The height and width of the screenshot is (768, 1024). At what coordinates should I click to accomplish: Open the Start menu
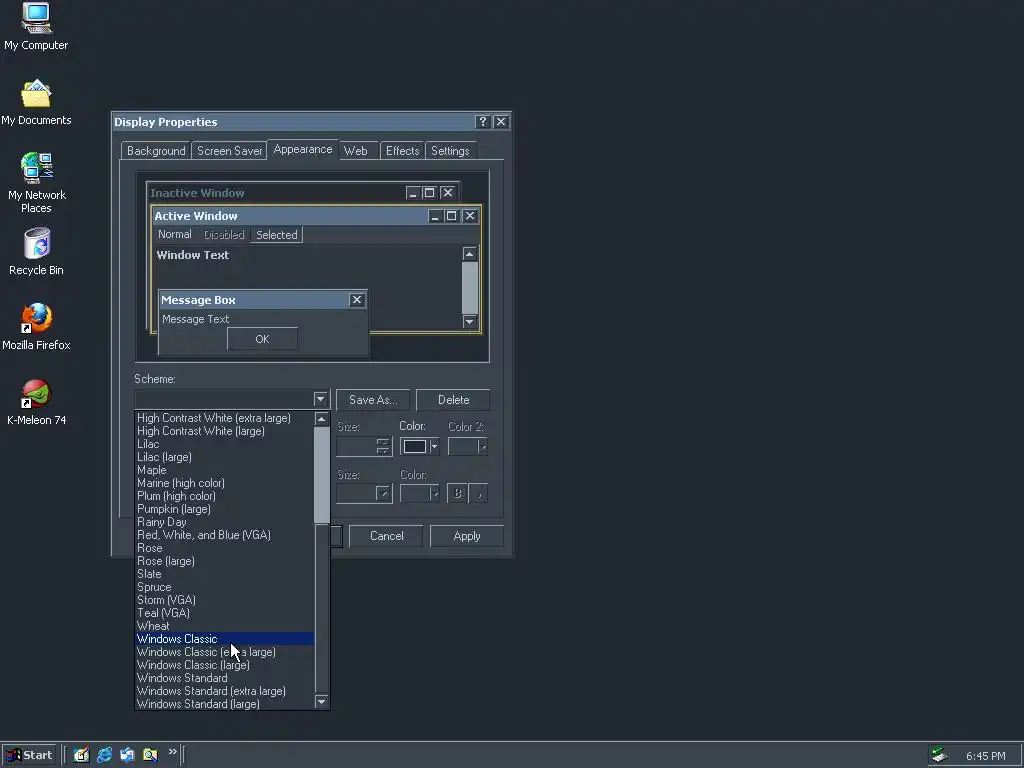tap(29, 755)
